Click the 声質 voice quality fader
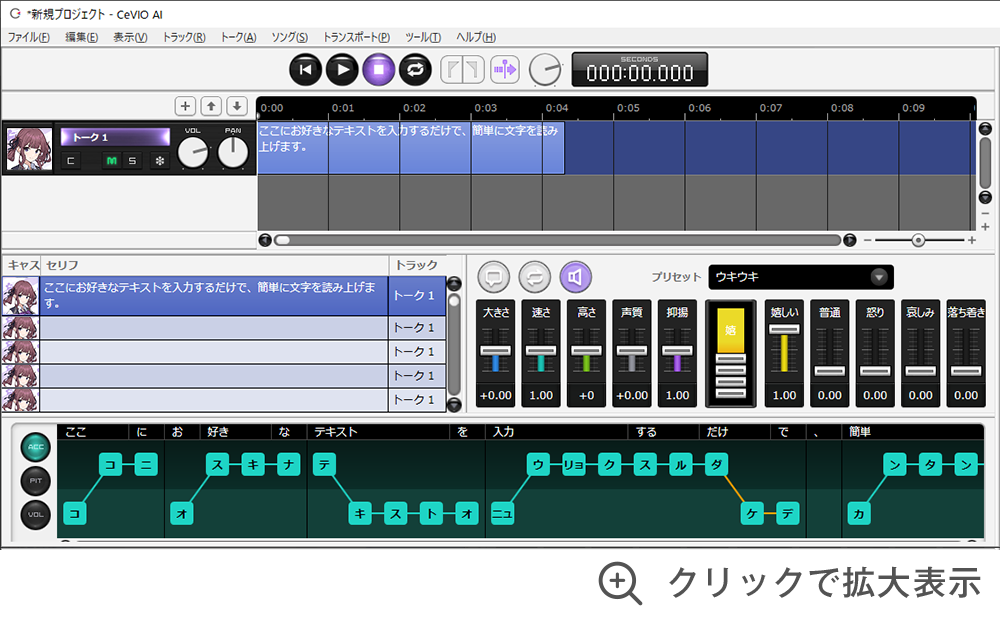 point(632,350)
